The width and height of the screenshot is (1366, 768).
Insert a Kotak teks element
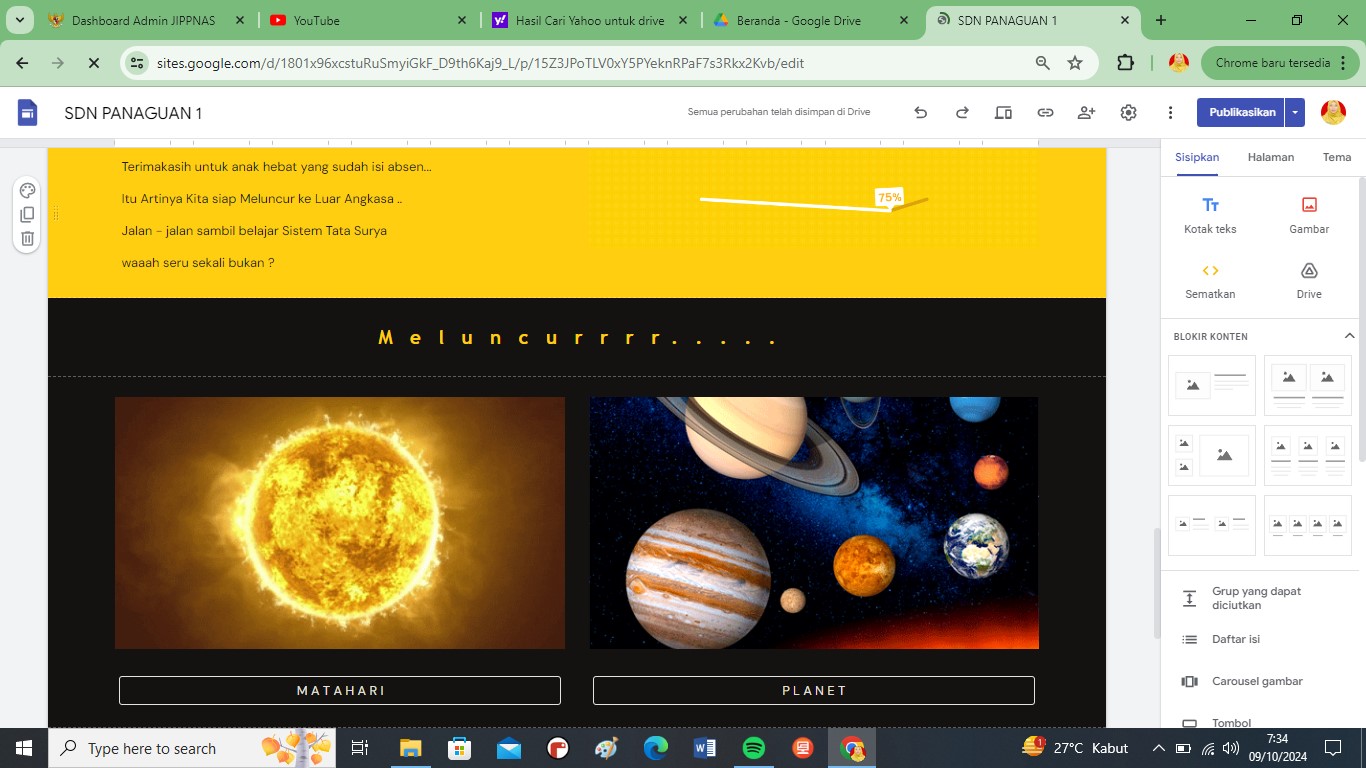tap(1210, 215)
